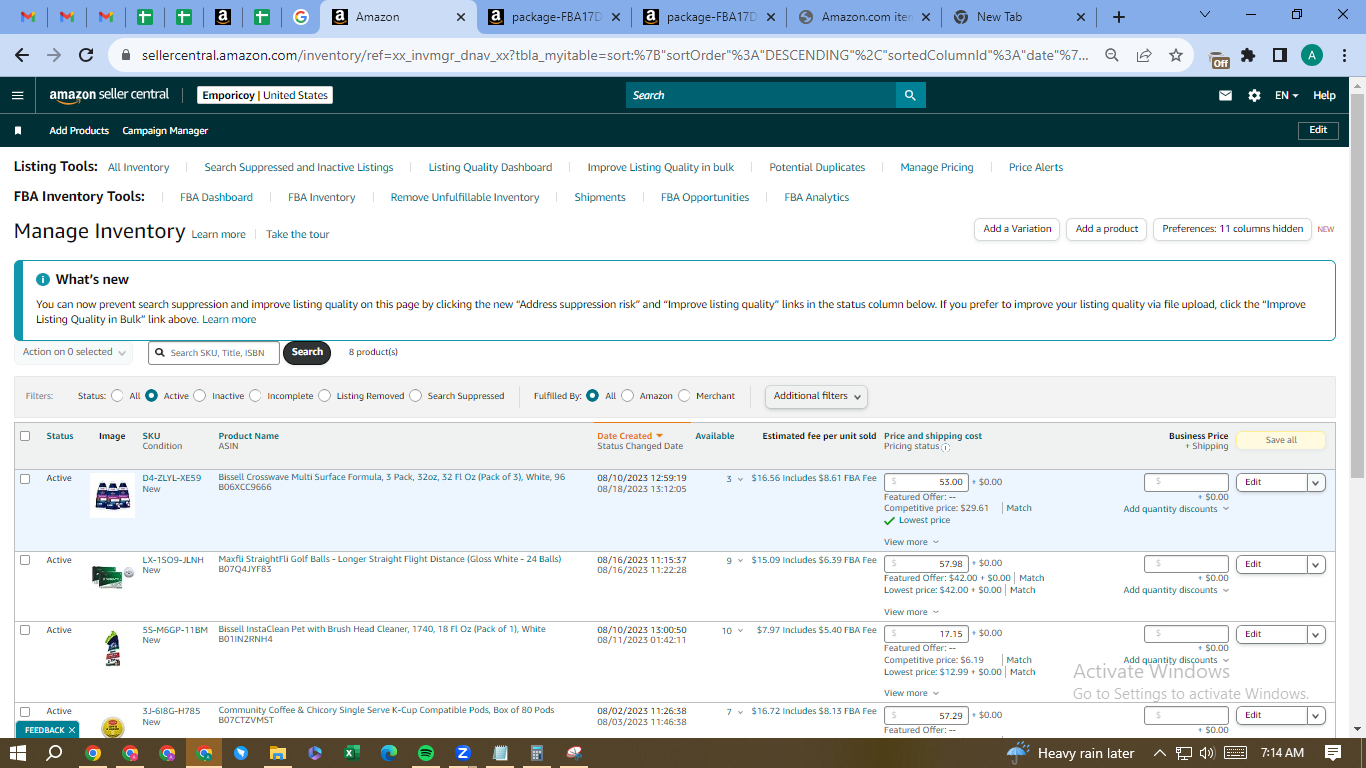Screen dimensions: 1366x768
Task: Expand the Additional filters dropdown
Action: (816, 396)
